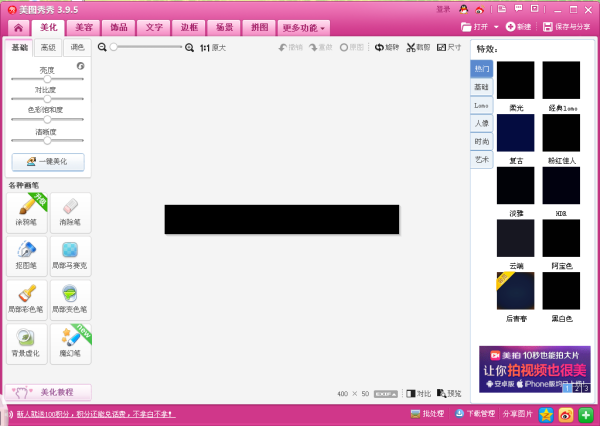Screen dimensions: 600x426
Task: Click the home icon button
Action: 17,27
